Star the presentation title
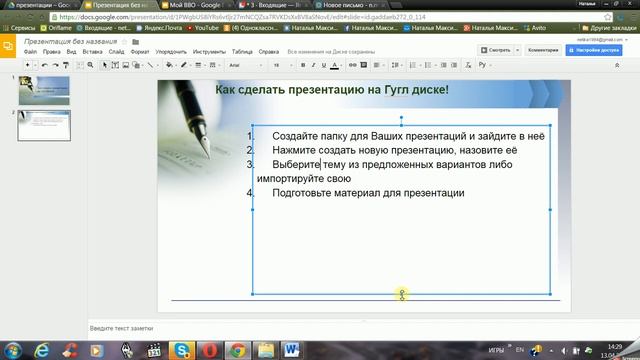The height and width of the screenshot is (360, 640). point(124,42)
